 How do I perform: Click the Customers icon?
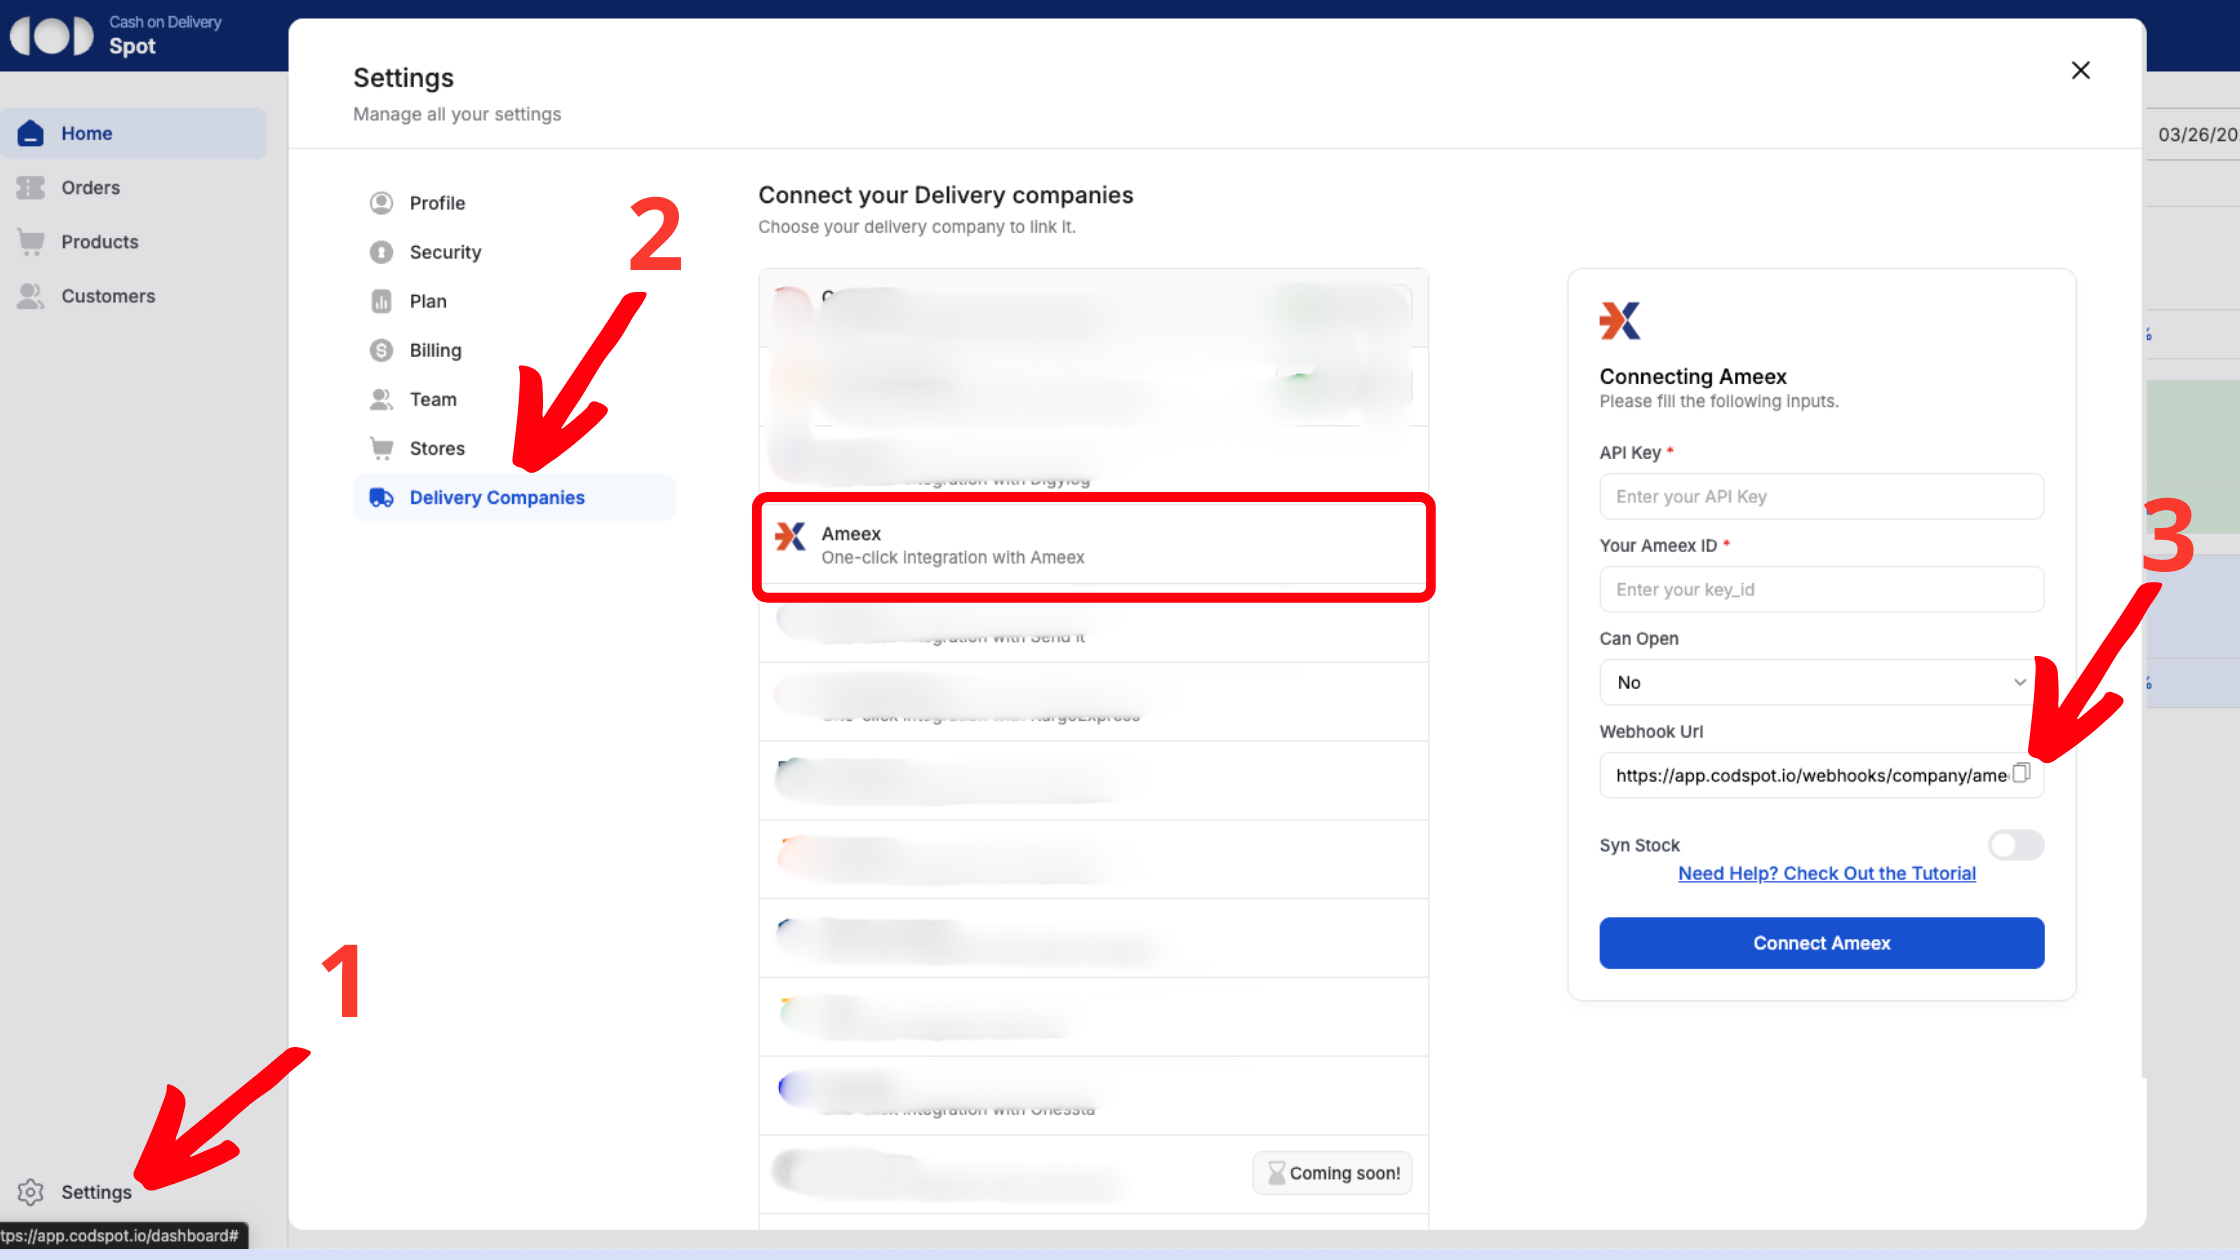[x=31, y=295]
